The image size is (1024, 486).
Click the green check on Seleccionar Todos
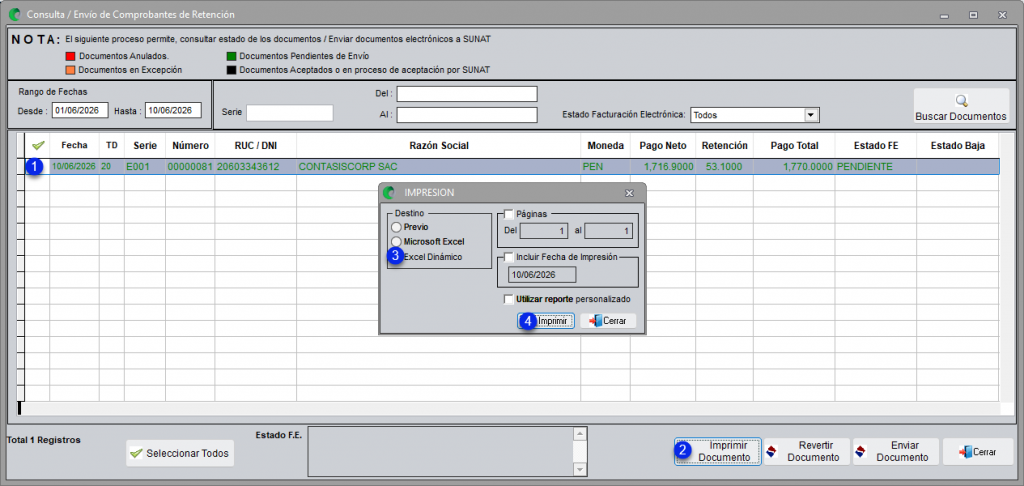click(x=136, y=453)
